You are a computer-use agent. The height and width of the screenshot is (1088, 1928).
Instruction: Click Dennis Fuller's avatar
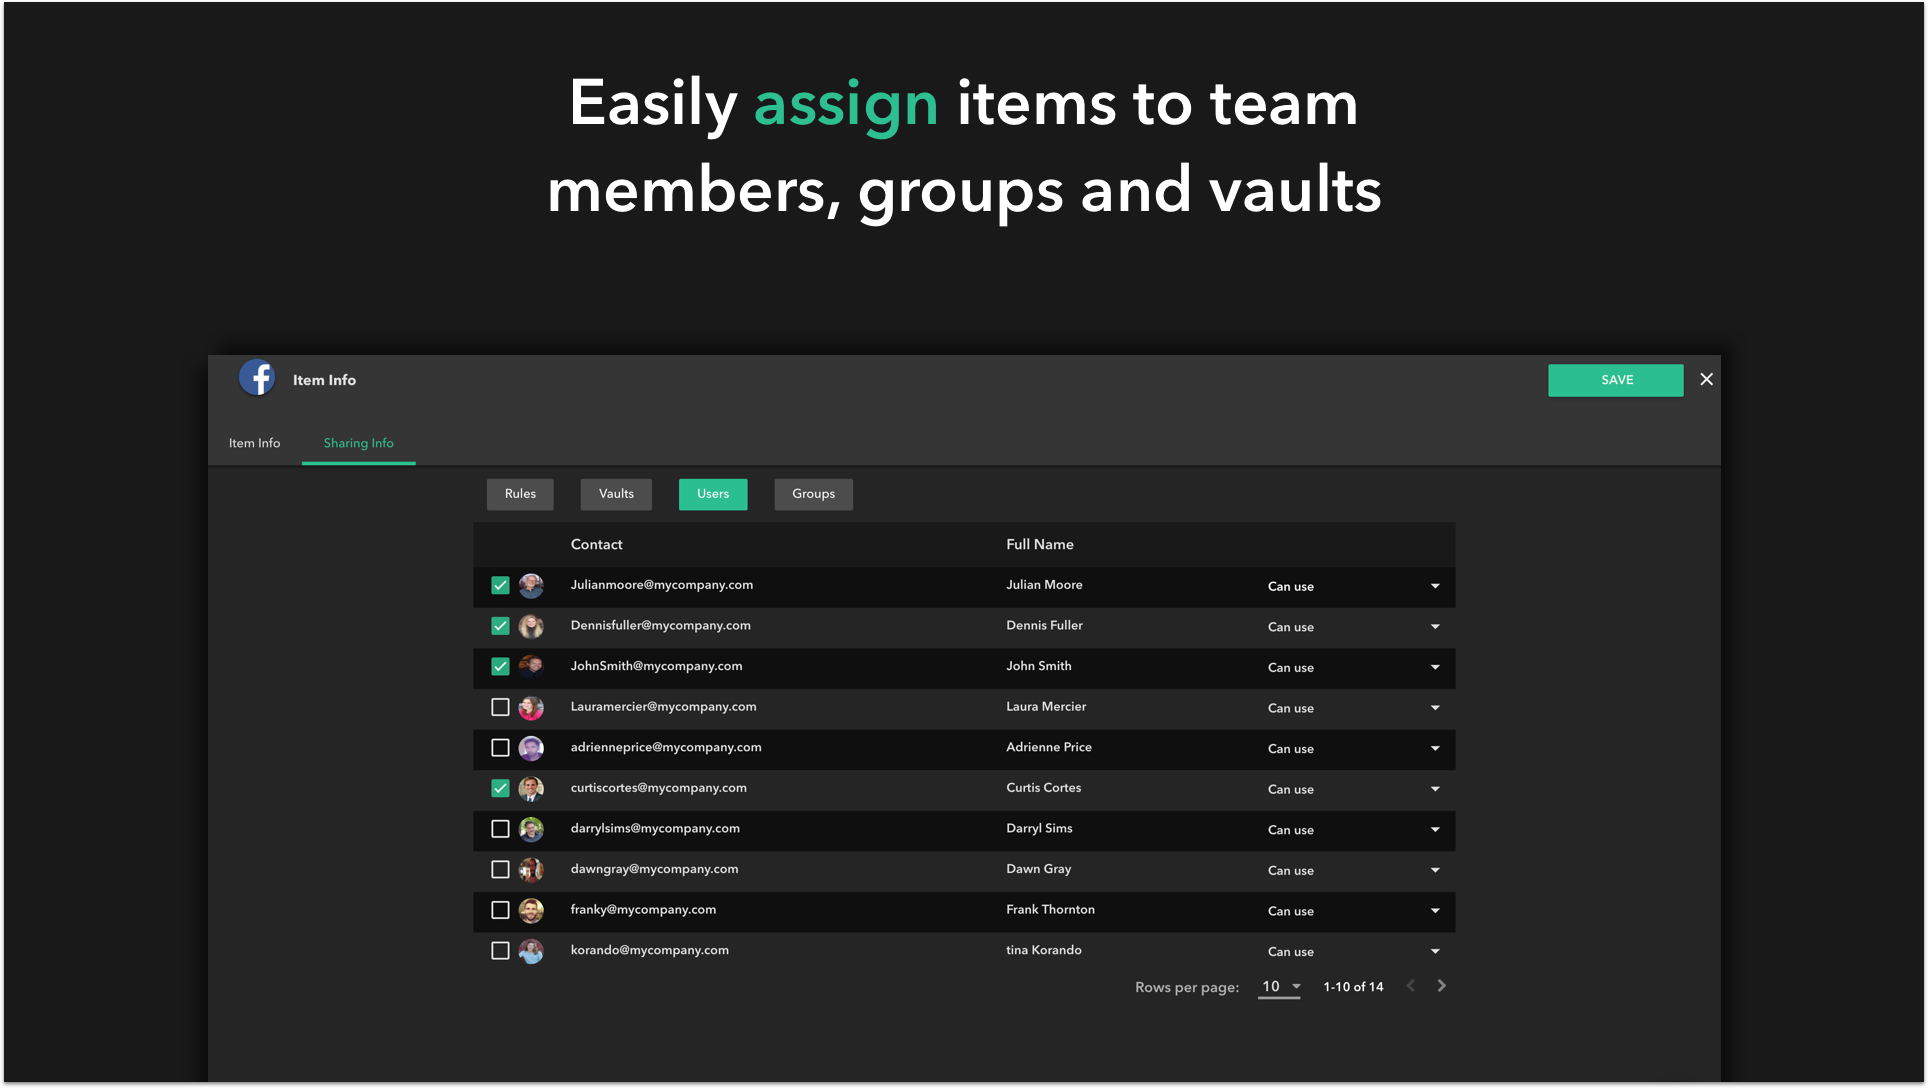[x=531, y=626]
